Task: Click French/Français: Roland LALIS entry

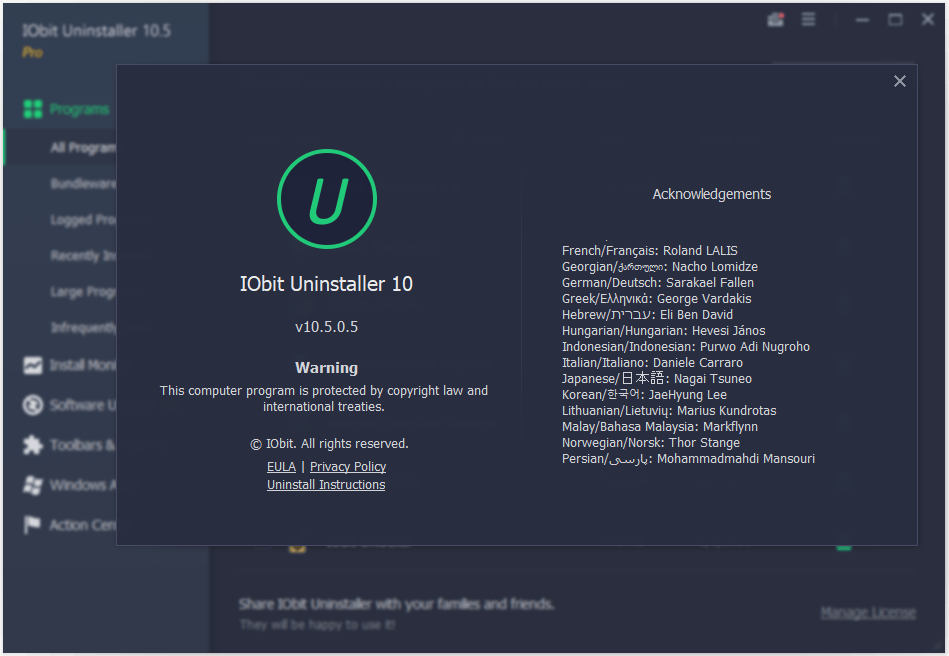Action: [x=649, y=251]
